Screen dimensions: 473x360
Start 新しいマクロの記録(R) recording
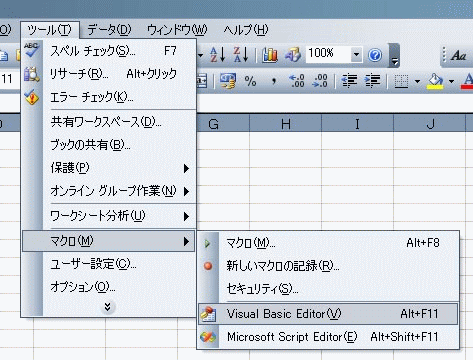pos(328,266)
